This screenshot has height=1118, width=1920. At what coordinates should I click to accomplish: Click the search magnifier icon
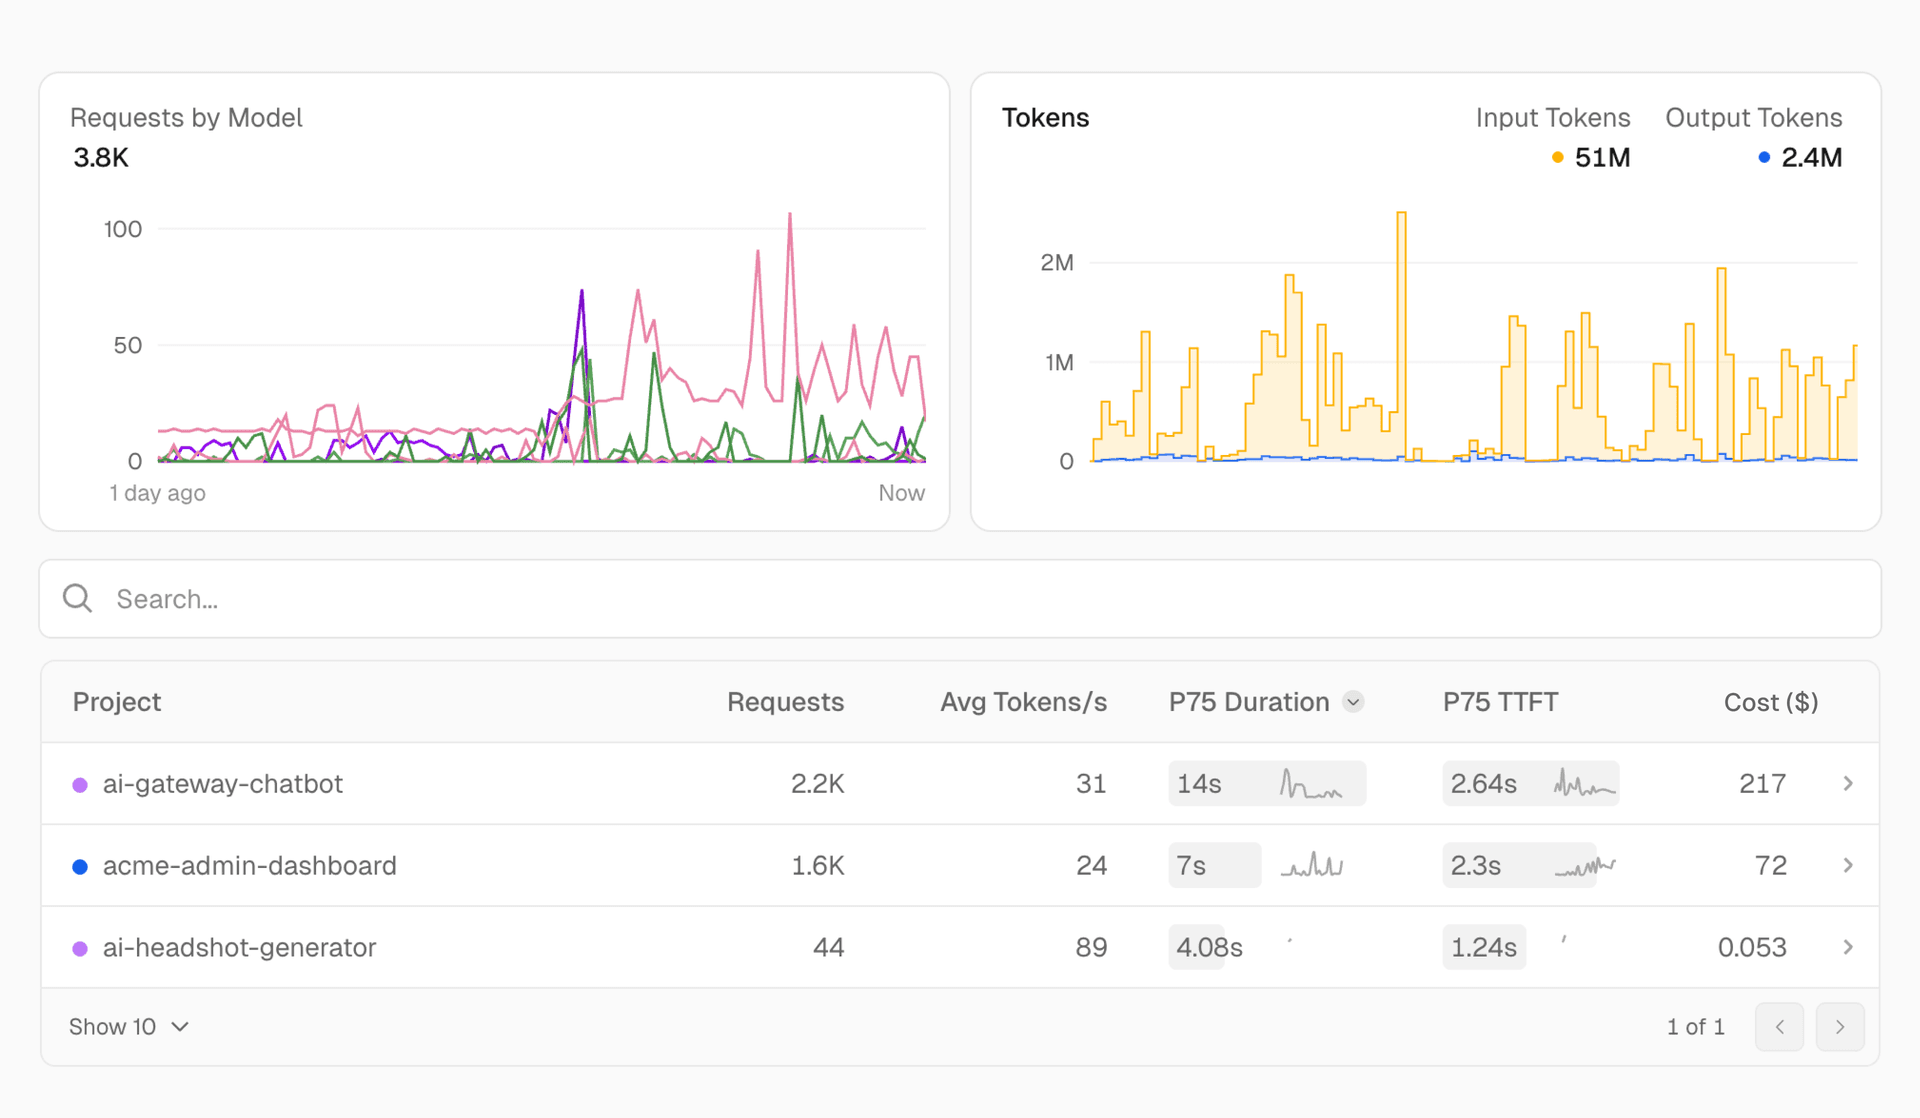click(77, 598)
